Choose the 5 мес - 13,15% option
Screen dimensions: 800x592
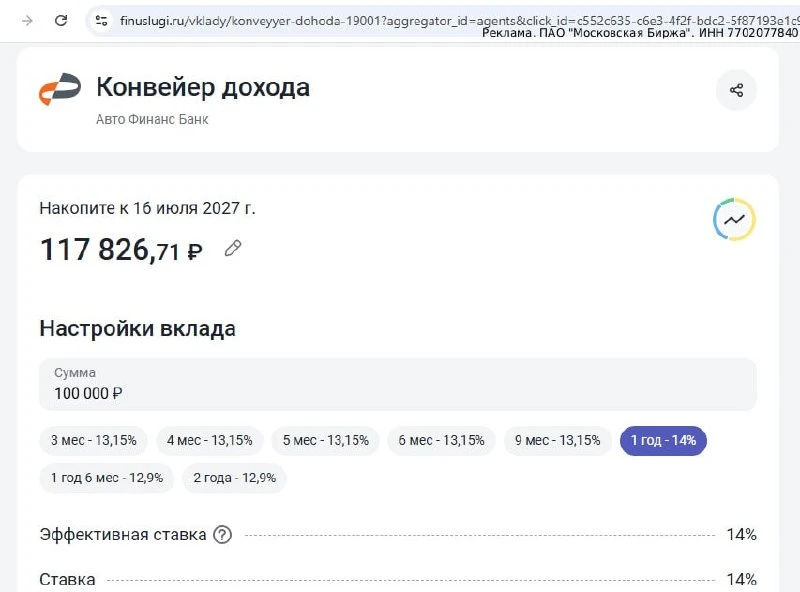pyautogui.click(x=326, y=440)
